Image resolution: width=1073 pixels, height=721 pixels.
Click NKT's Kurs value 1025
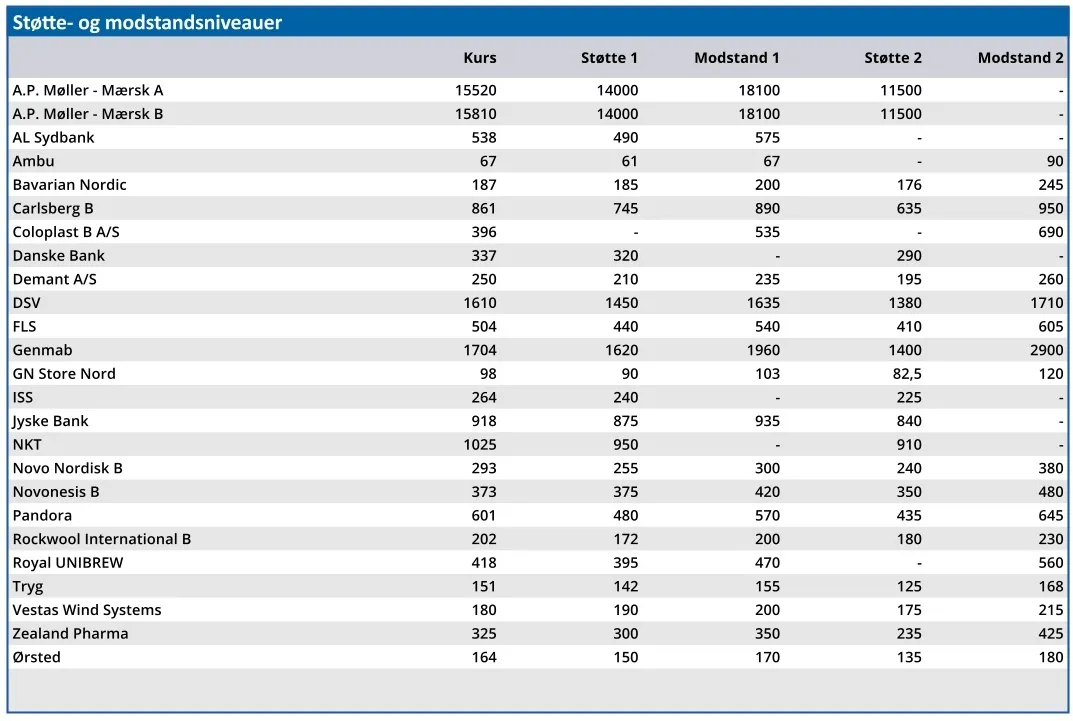480,444
